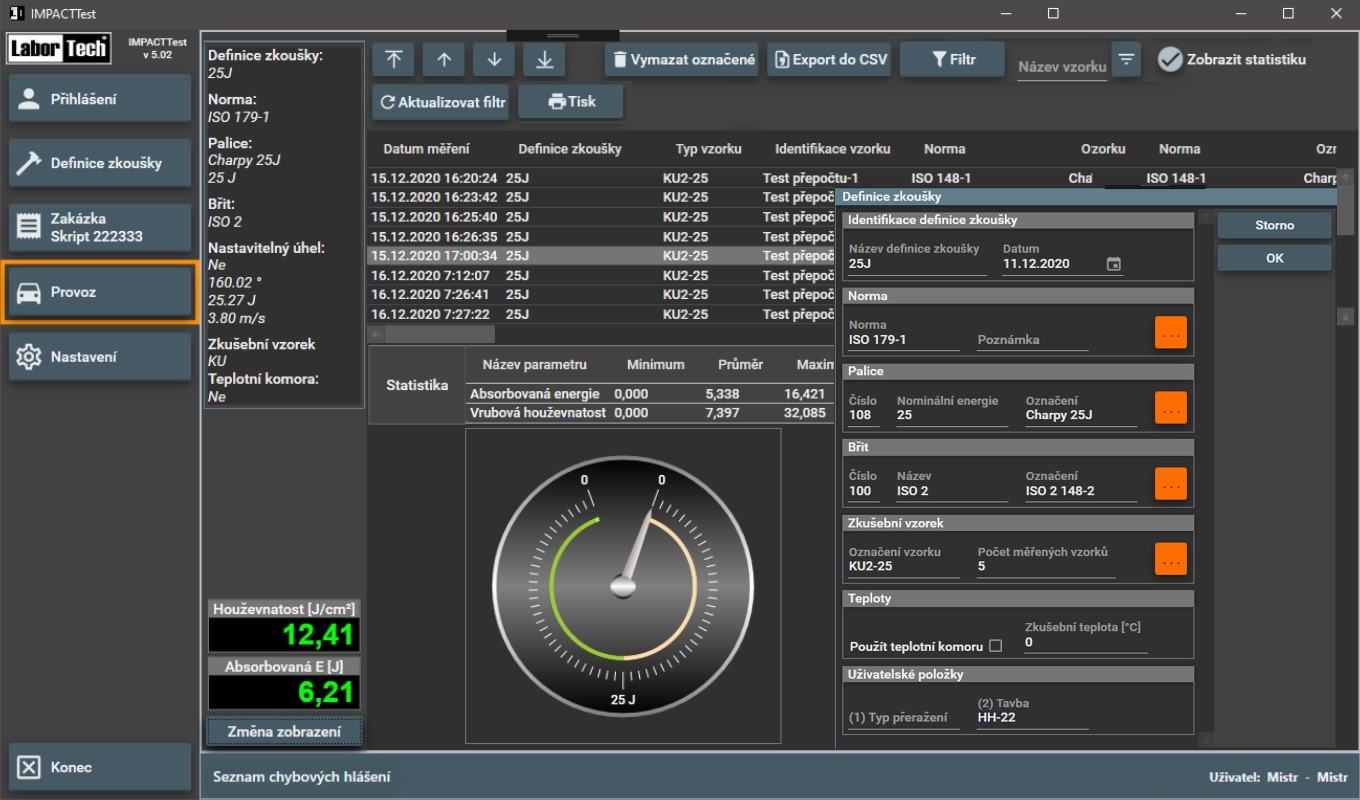Click the Identifikace vzorku column header
This screenshot has width=1360, height=800.
click(832, 149)
